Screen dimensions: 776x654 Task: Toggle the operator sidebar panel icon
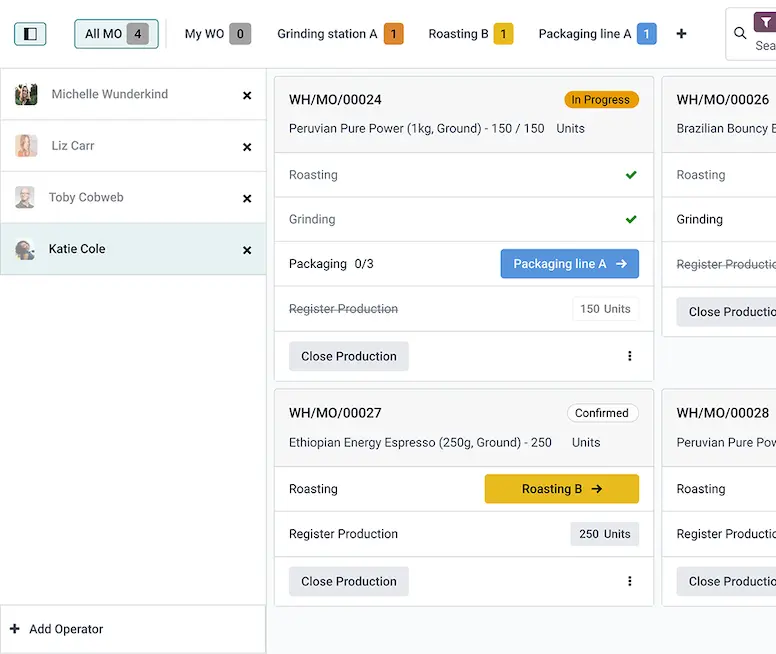point(30,34)
